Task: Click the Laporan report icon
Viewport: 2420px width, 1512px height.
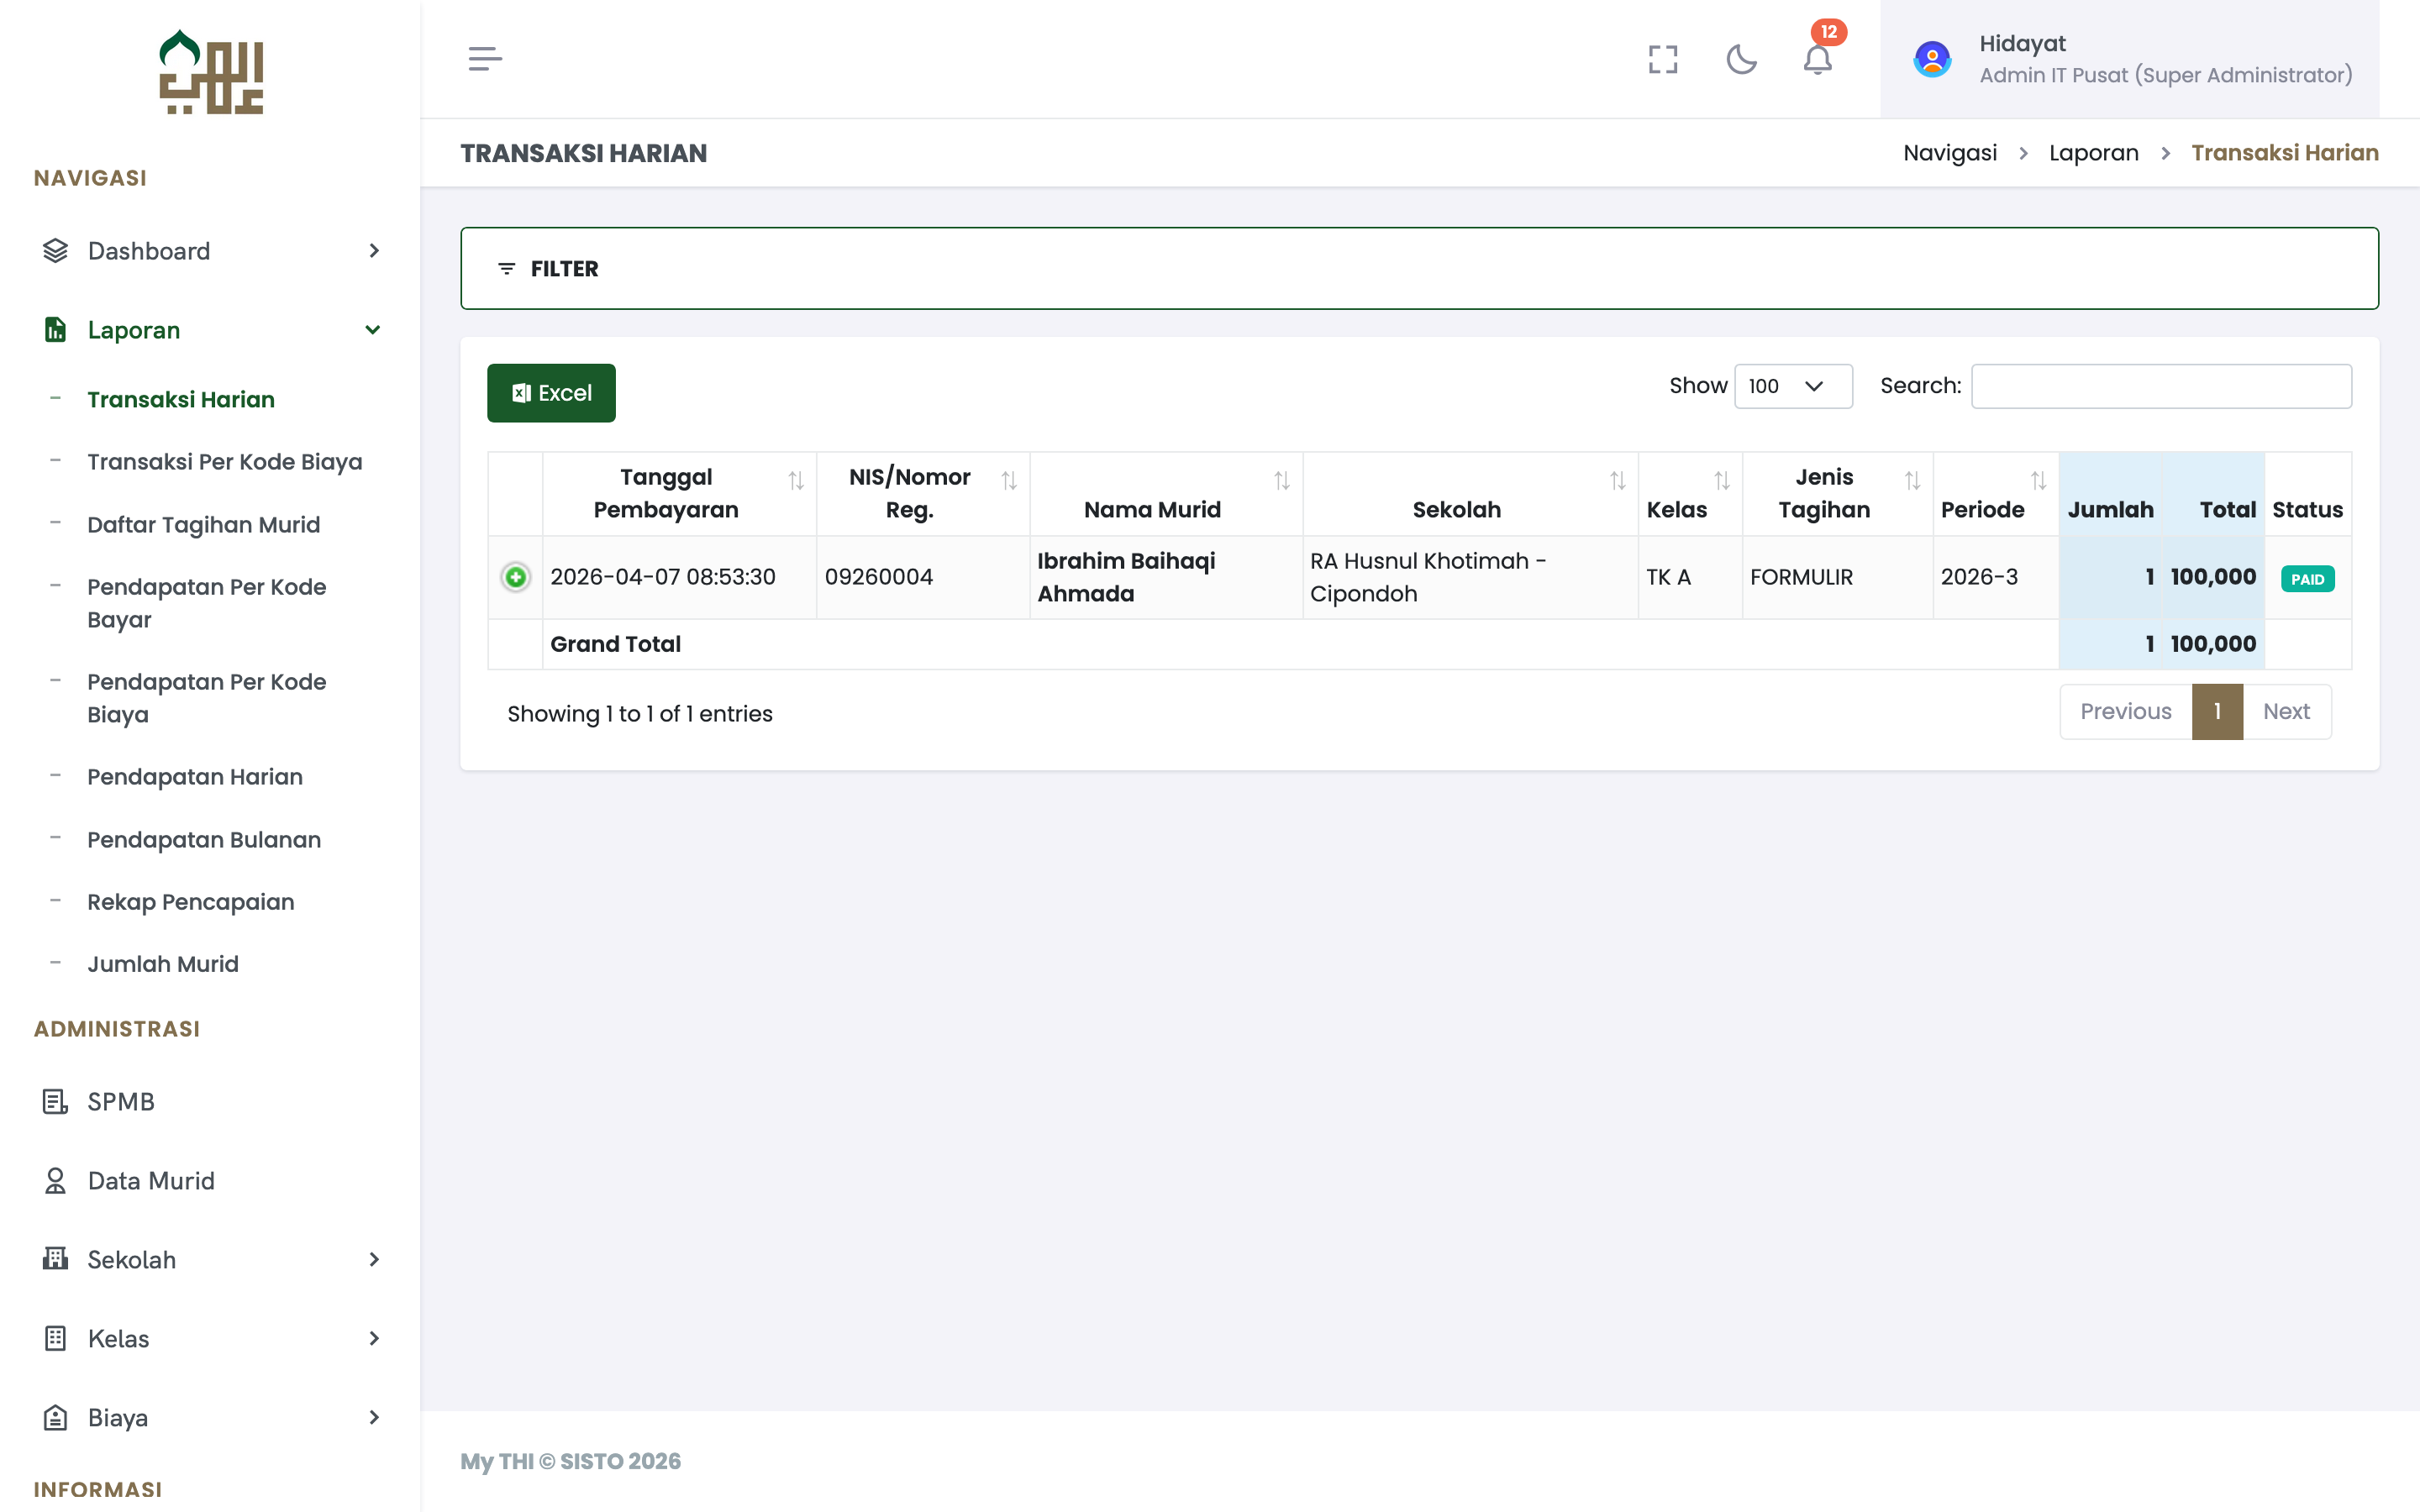Action: click(55, 330)
